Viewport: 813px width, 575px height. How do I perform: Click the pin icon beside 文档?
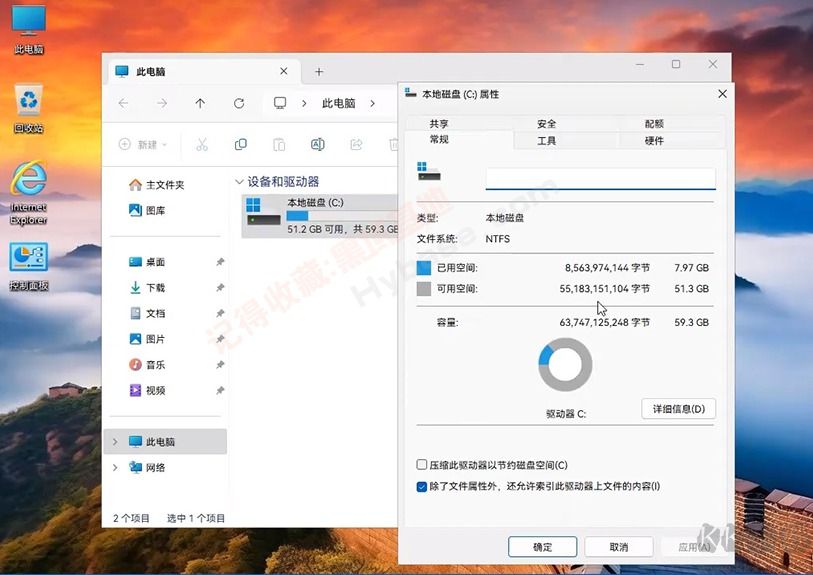pos(220,313)
